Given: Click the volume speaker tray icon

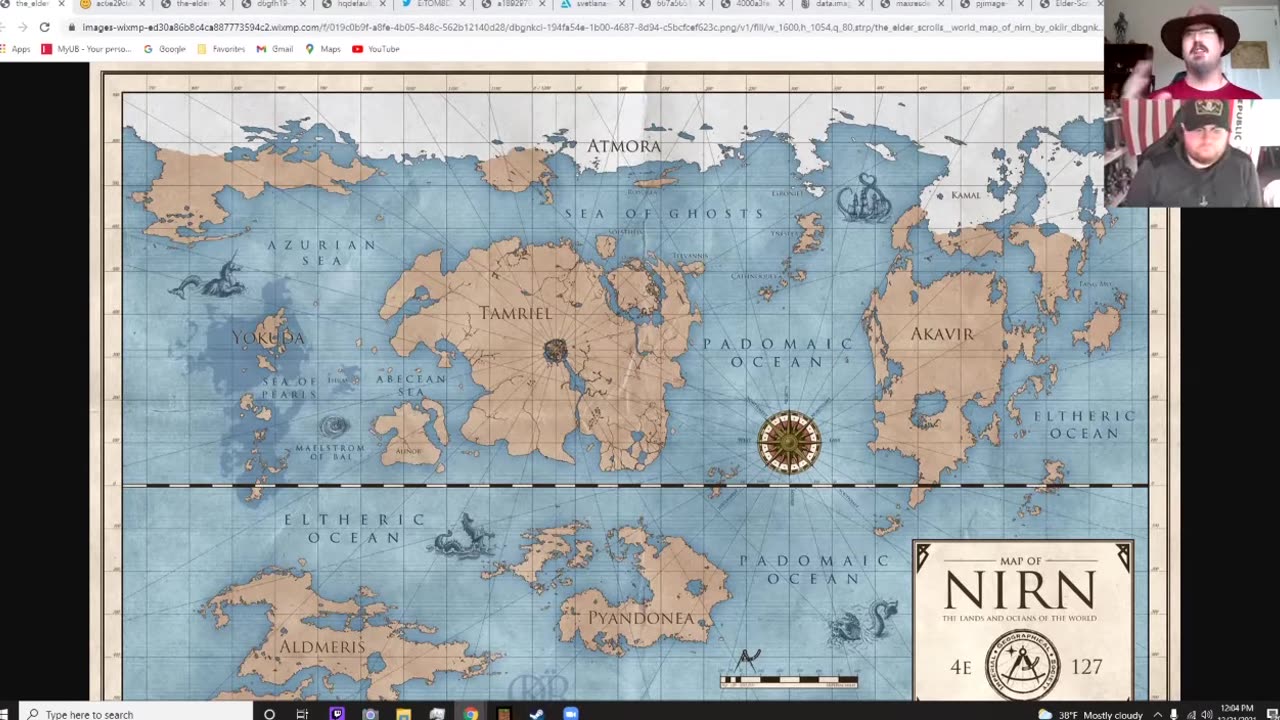Looking at the screenshot, I should coord(1207,714).
